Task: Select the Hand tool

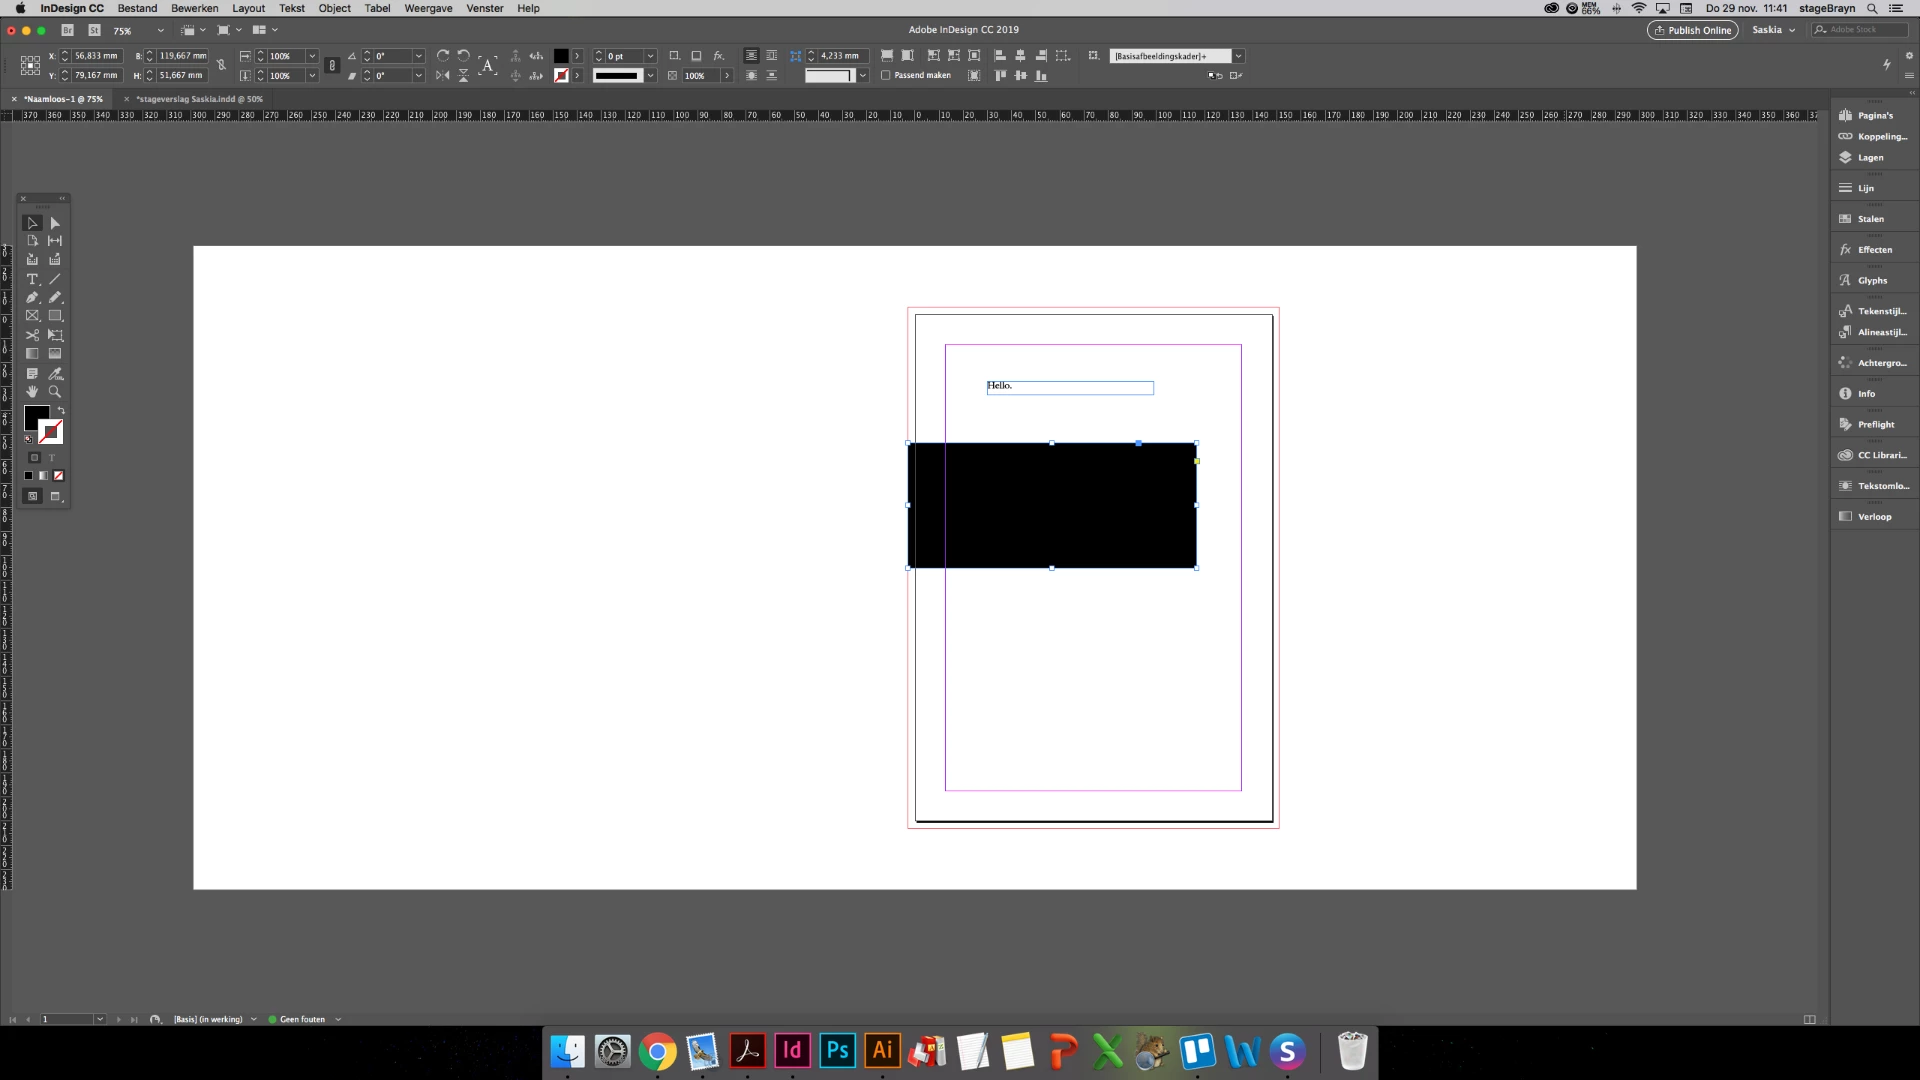Action: point(32,392)
